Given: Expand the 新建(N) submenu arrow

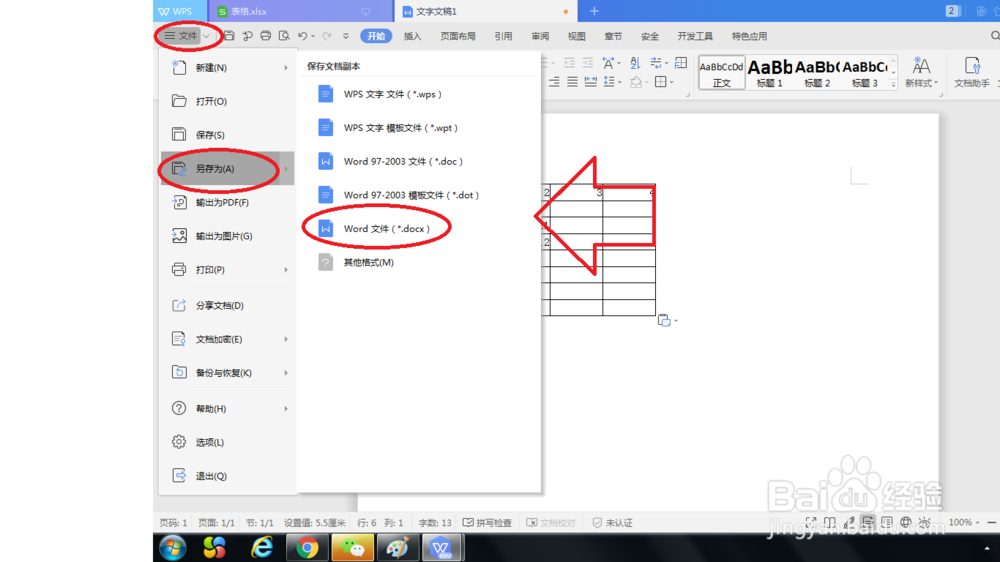Looking at the screenshot, I should [286, 68].
